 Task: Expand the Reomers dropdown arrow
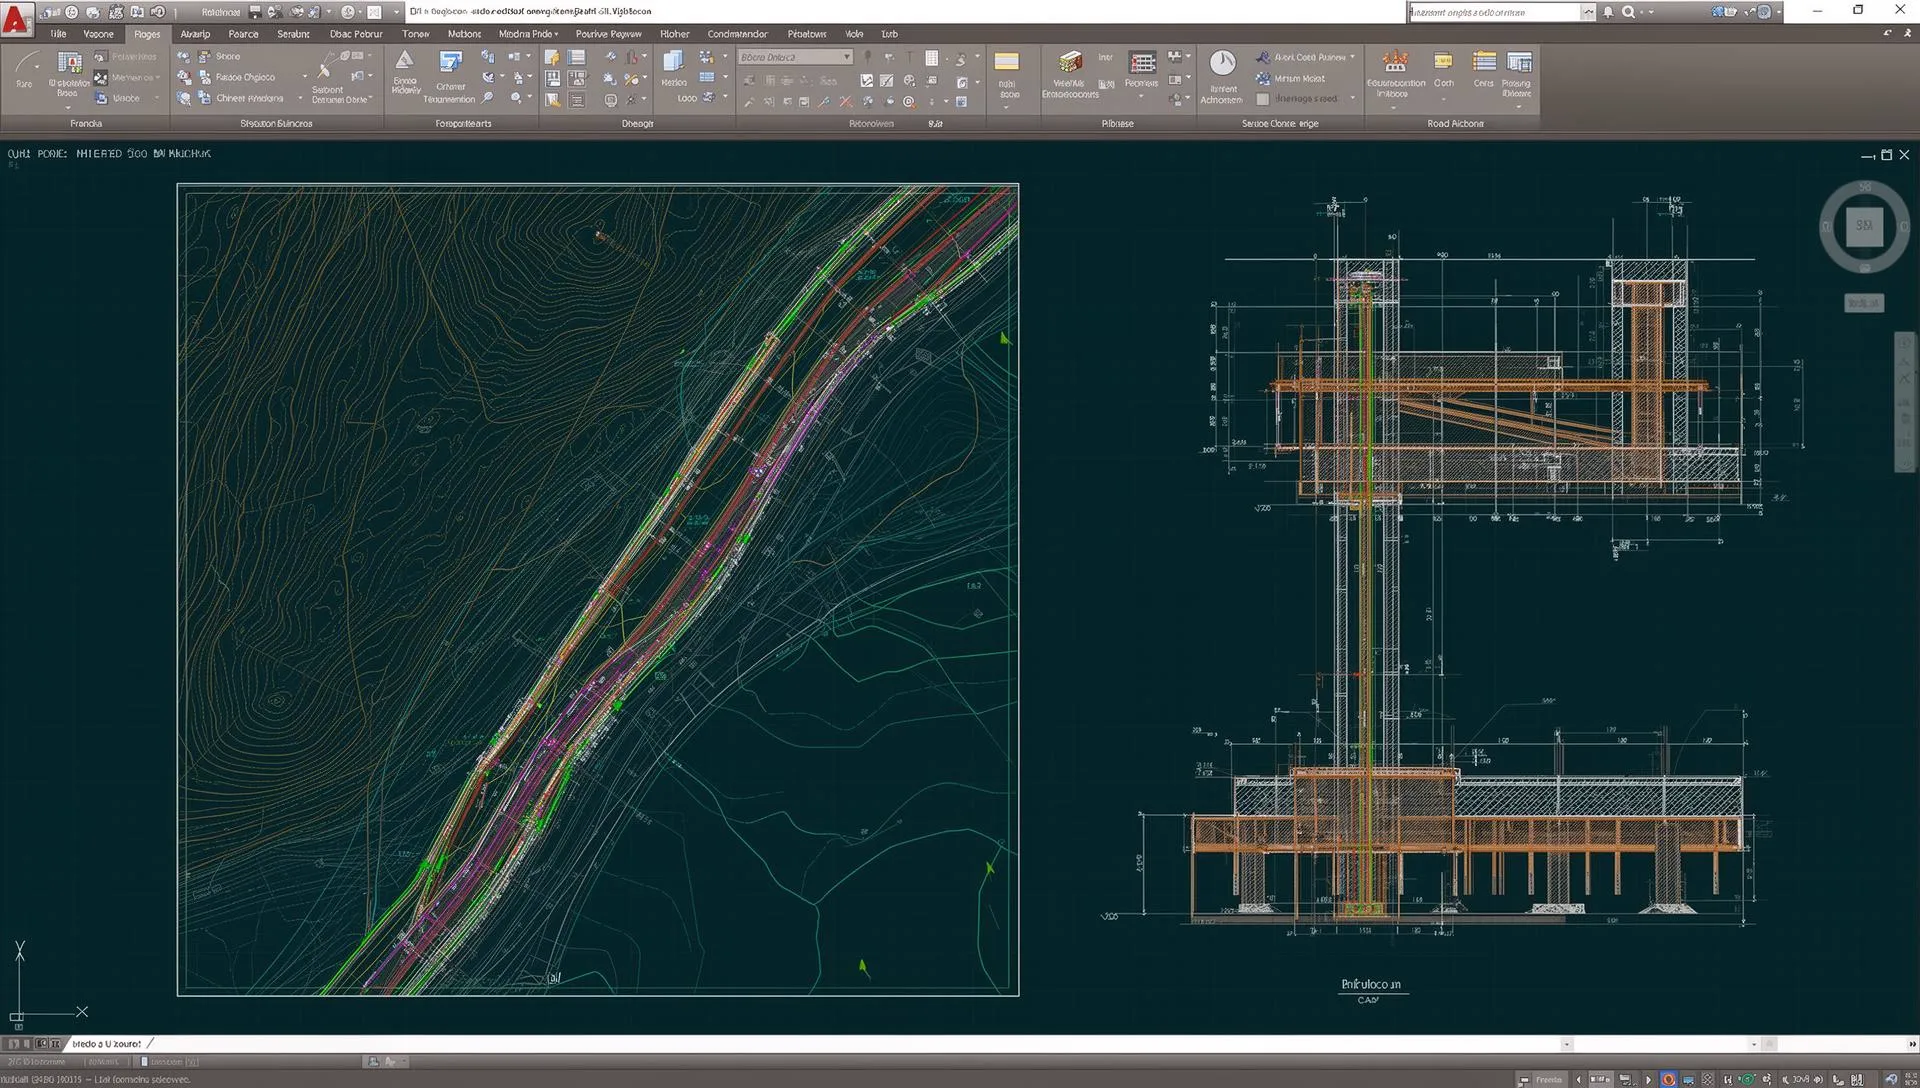tap(1141, 97)
